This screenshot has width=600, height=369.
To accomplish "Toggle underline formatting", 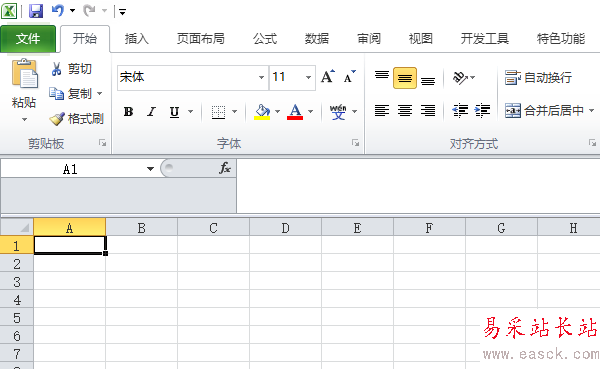I will (x=174, y=112).
